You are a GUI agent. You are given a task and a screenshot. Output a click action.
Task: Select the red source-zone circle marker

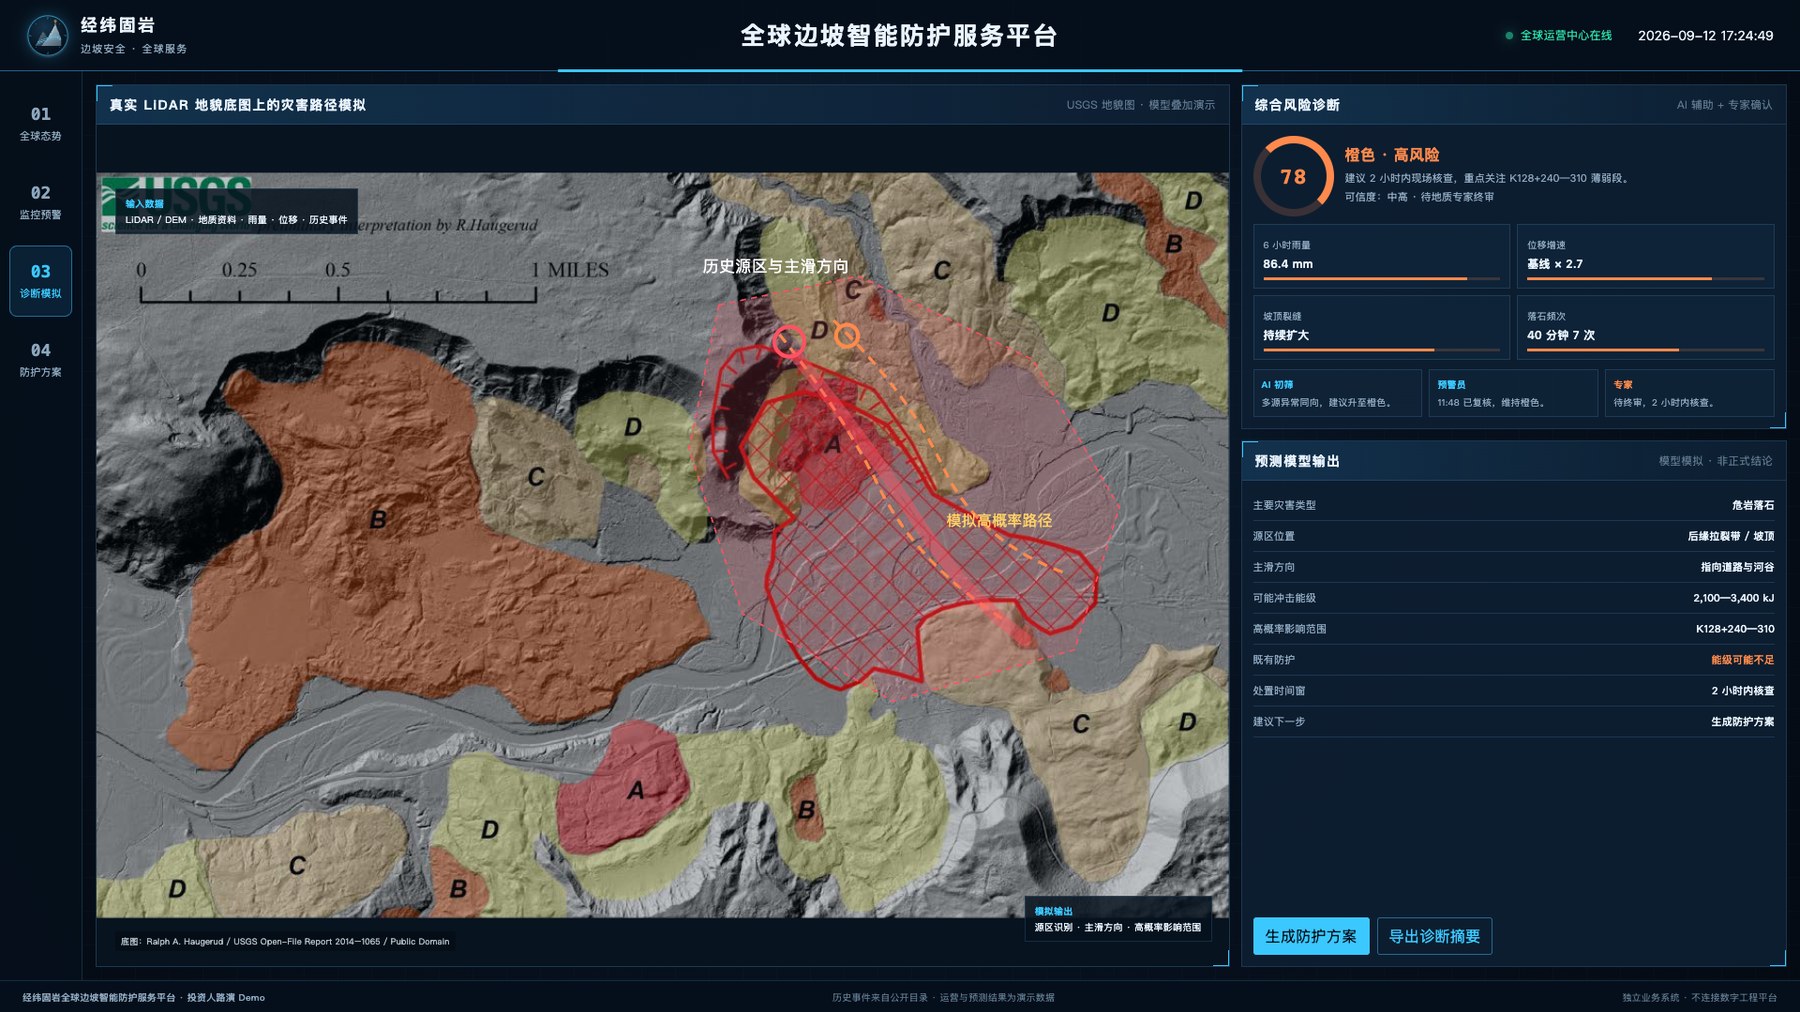tap(789, 342)
